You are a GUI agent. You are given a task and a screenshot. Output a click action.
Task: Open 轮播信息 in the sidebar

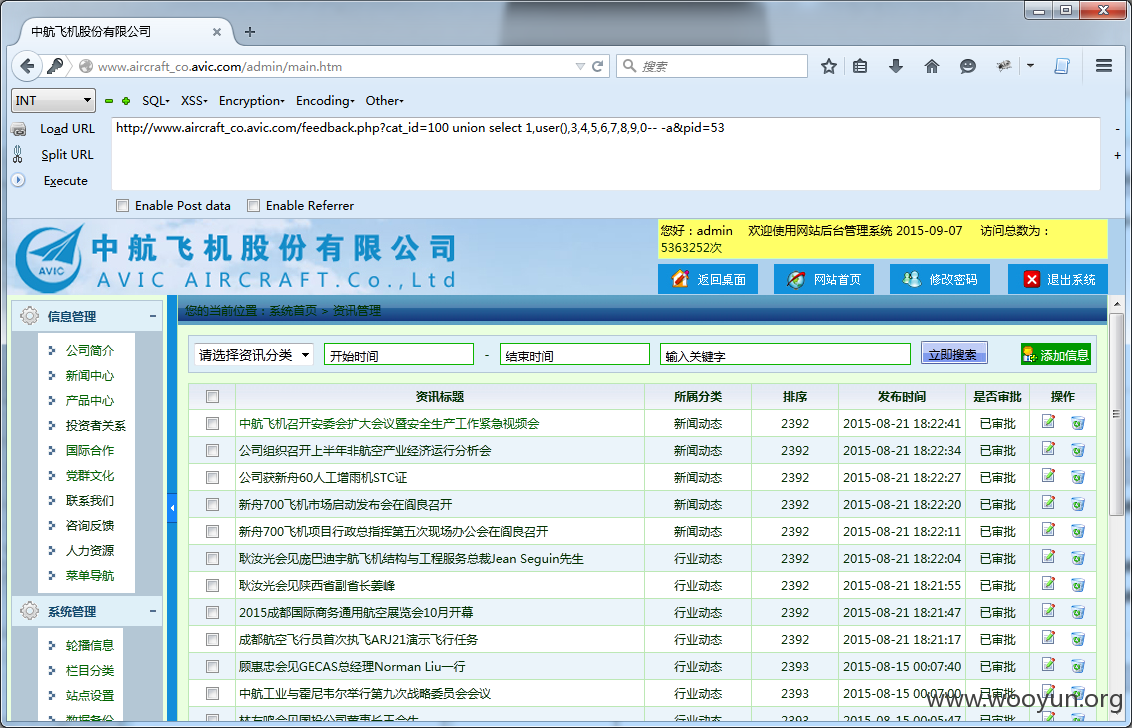90,645
